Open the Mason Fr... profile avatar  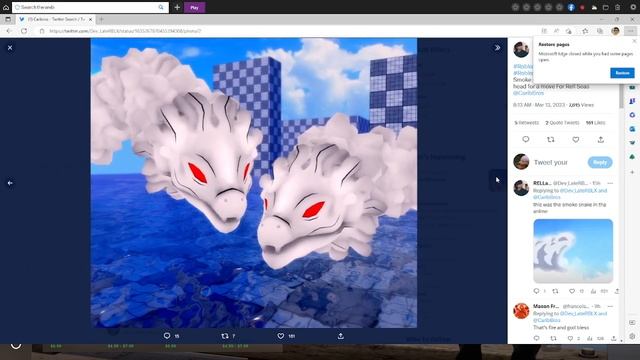[x=521, y=311]
